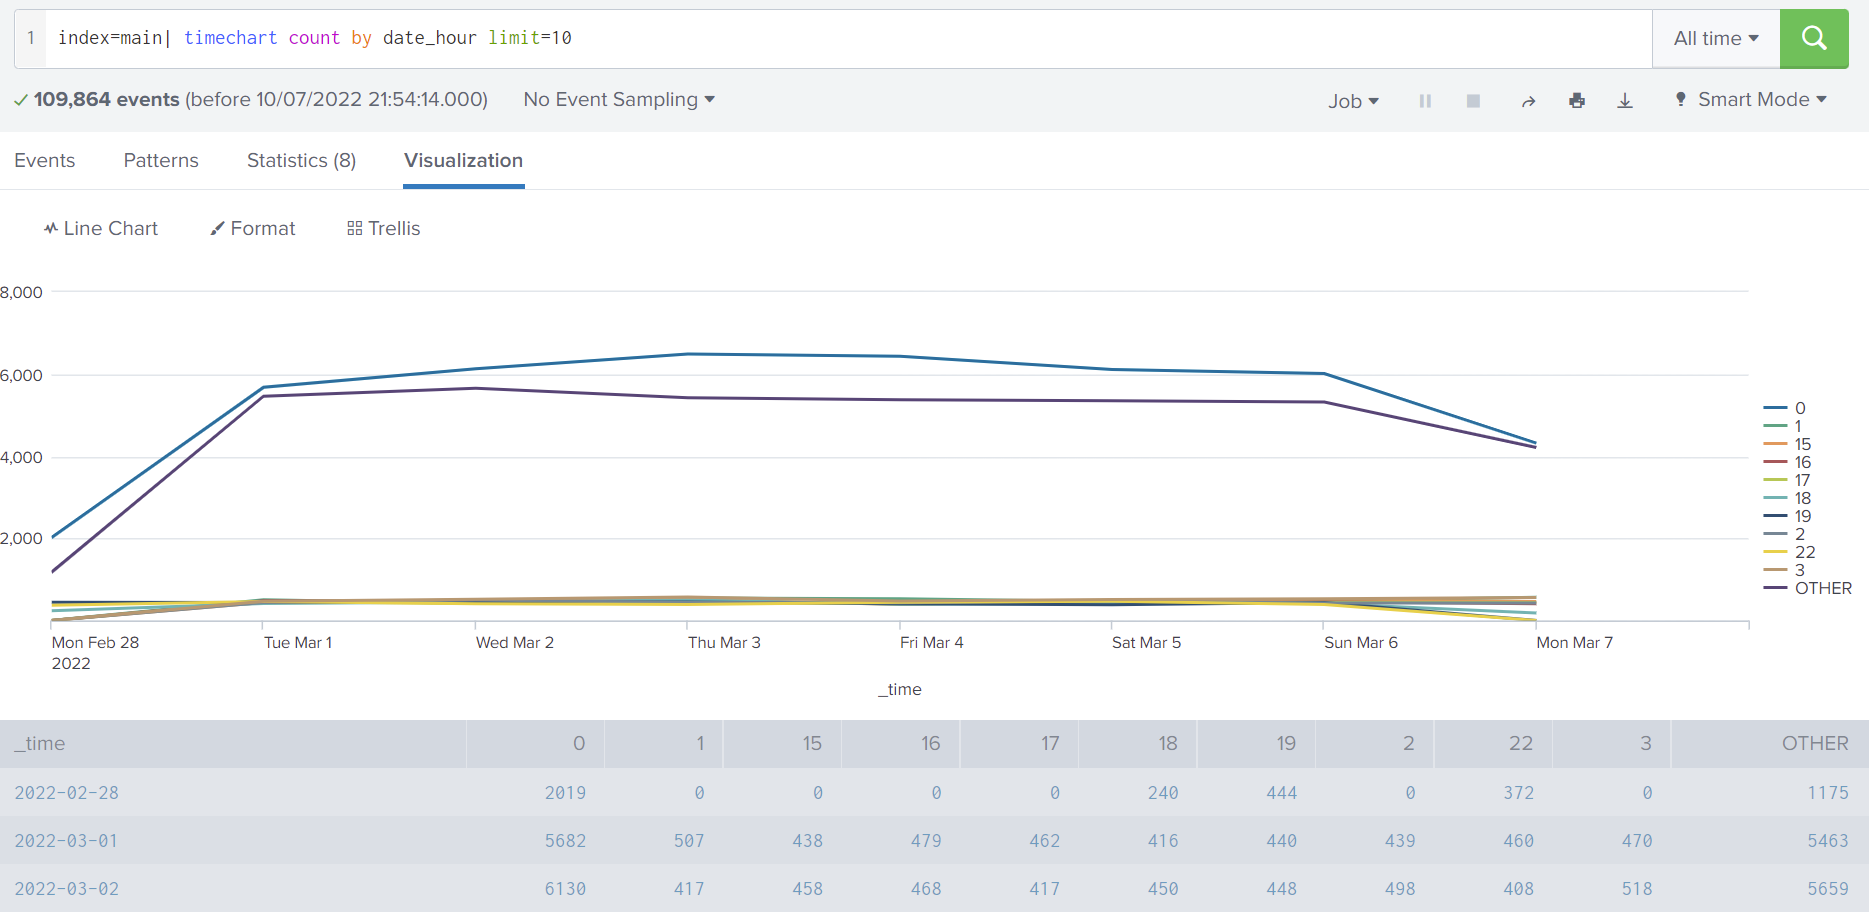Share the job results
Image resolution: width=1869 pixels, height=912 pixels.
(x=1529, y=100)
